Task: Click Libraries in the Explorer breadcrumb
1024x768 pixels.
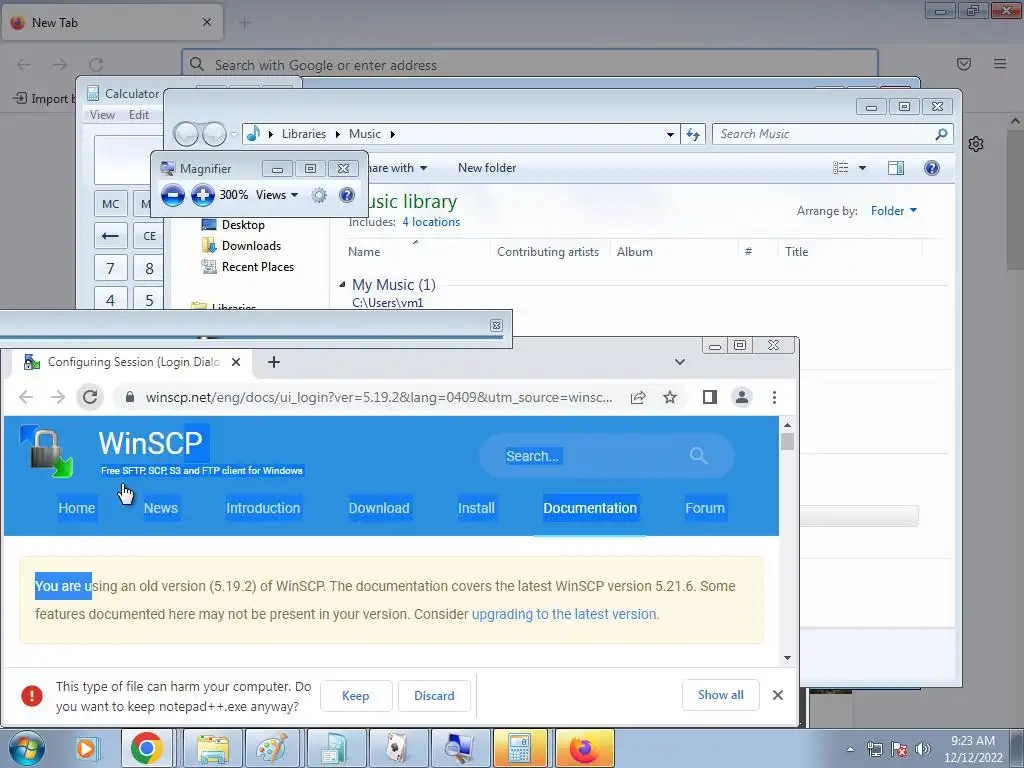Action: pos(304,134)
